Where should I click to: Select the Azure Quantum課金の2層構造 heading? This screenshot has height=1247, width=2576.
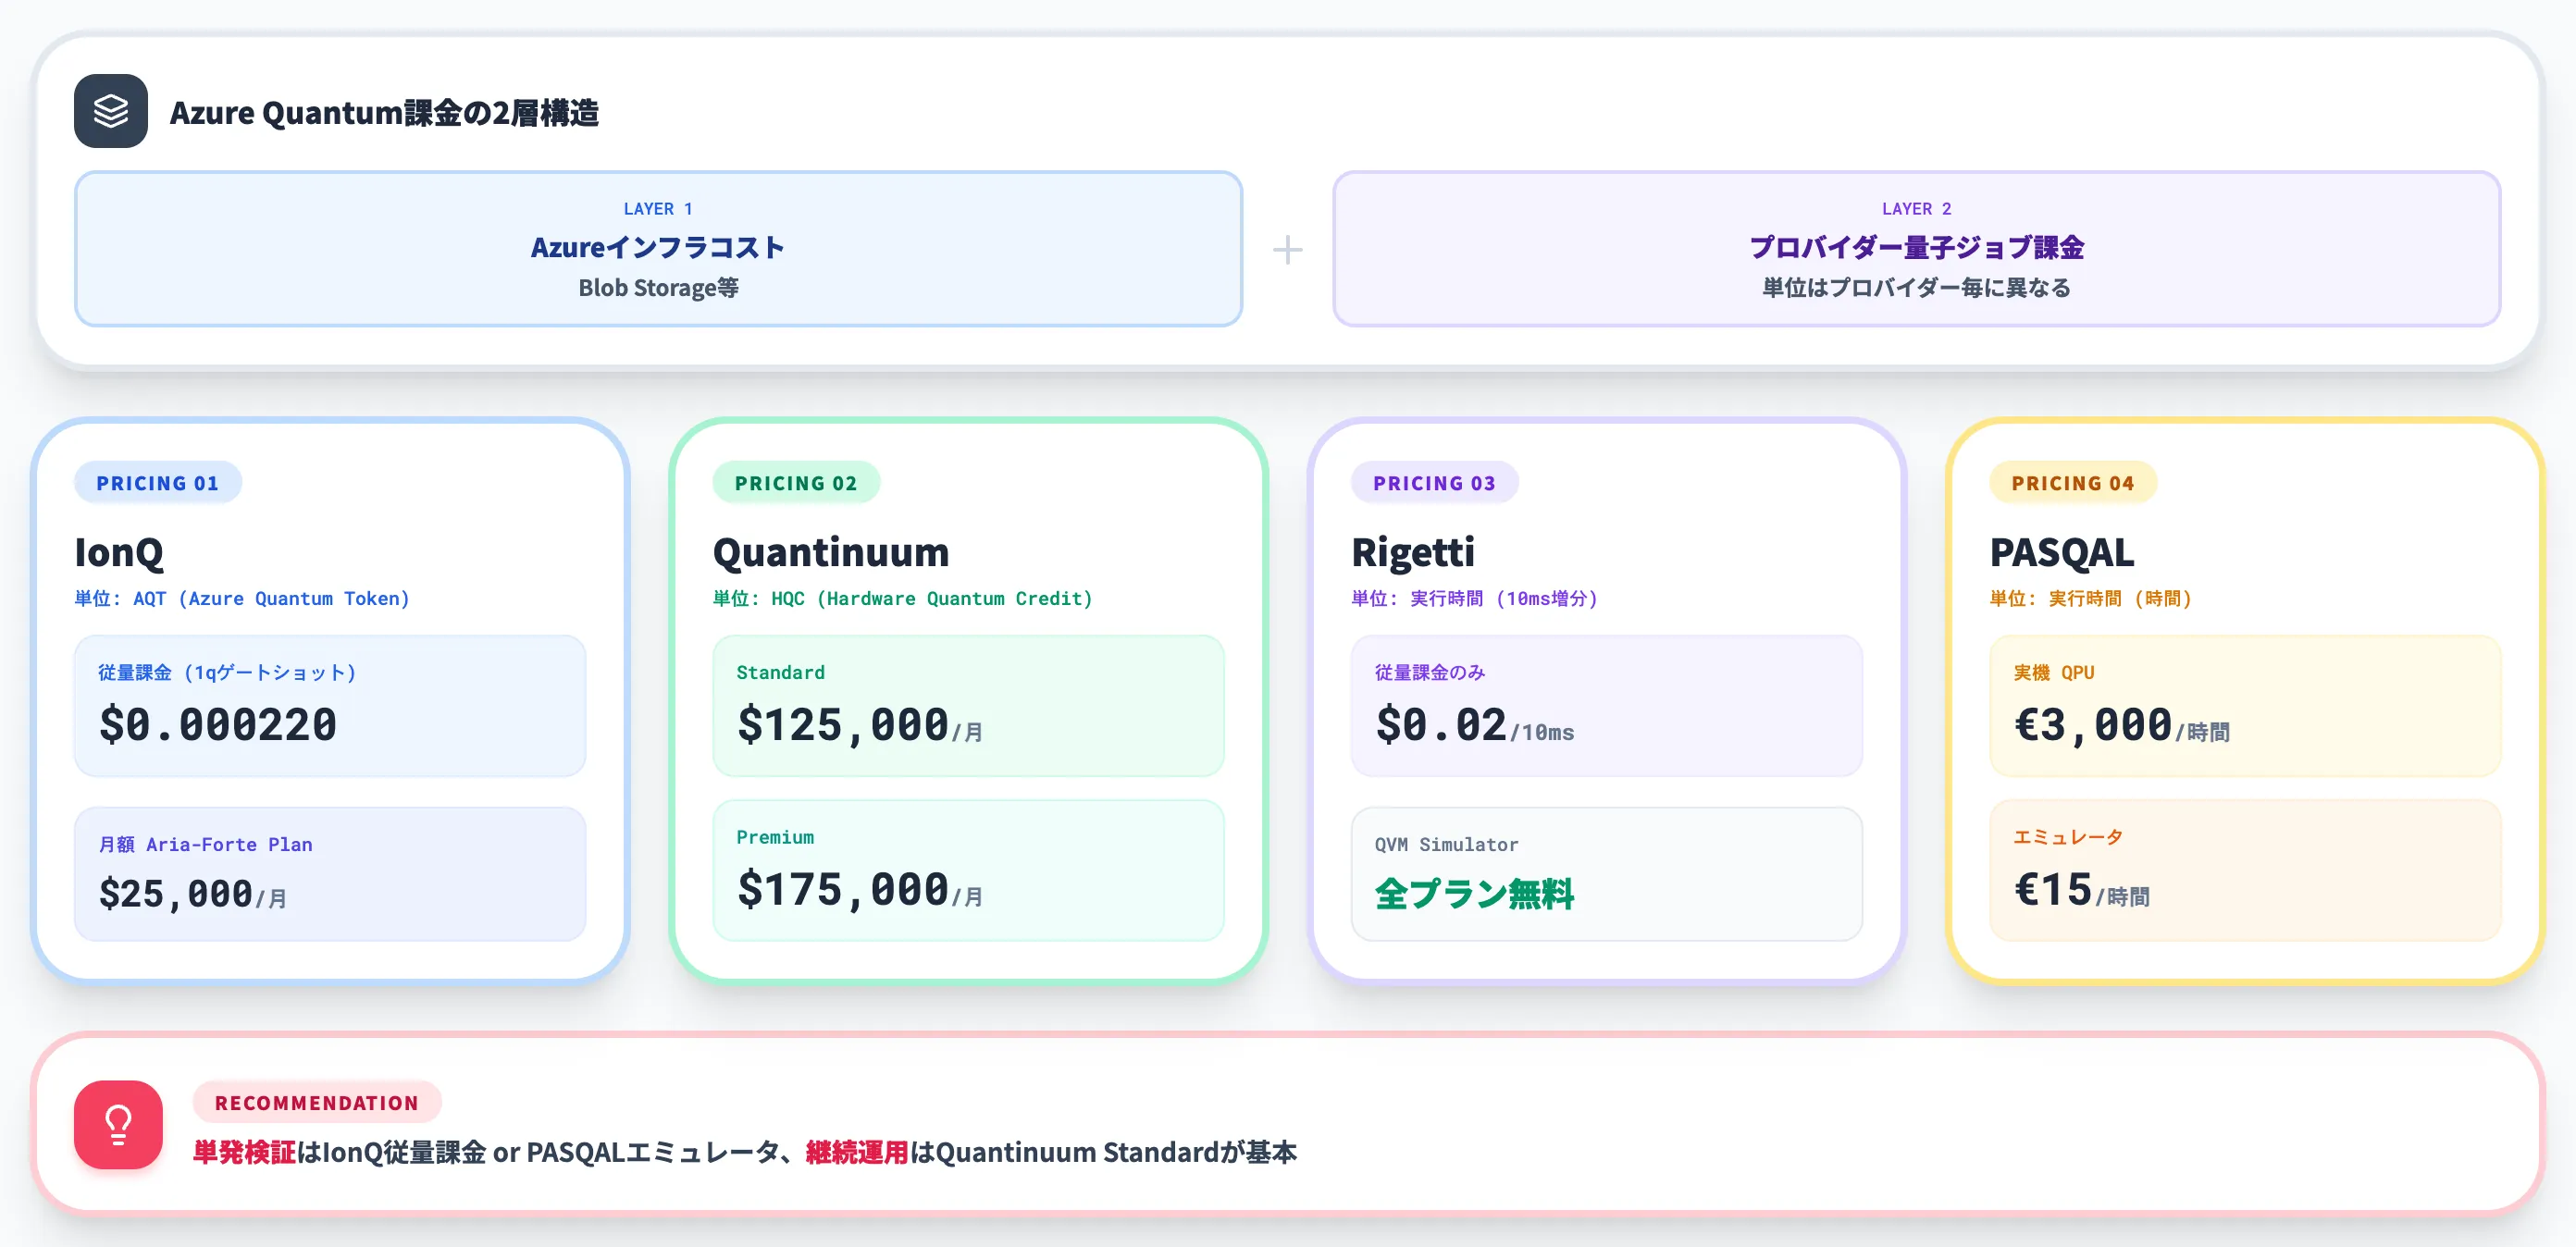[x=384, y=112]
